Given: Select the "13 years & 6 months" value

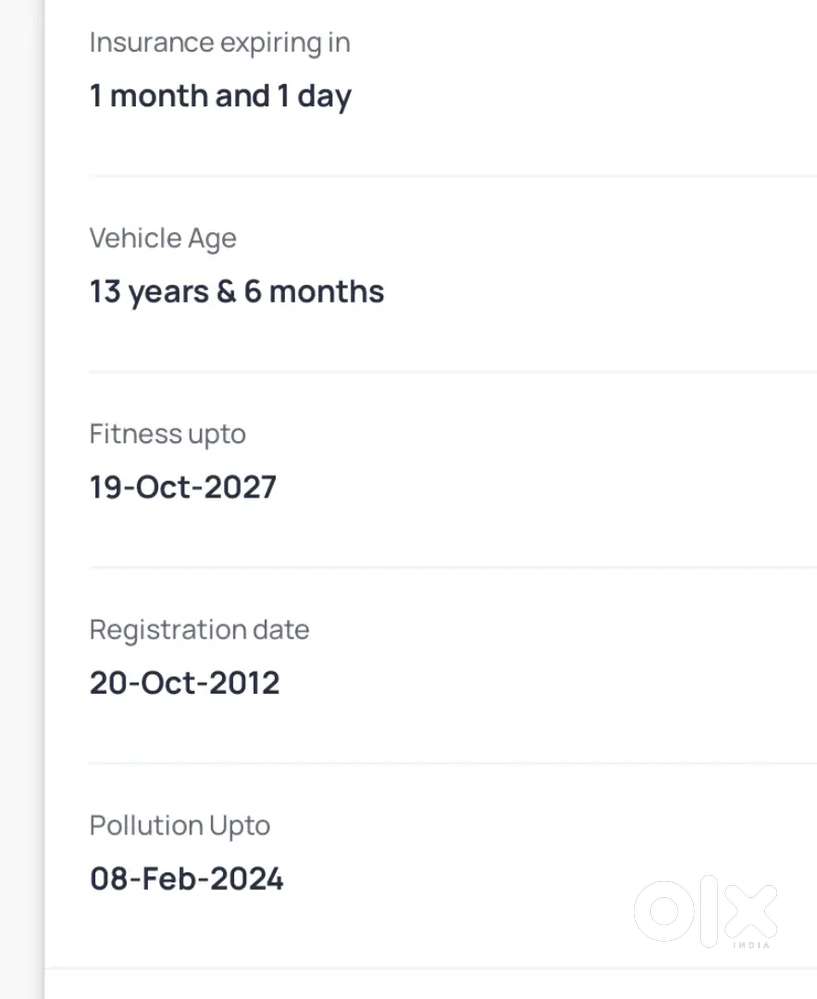Looking at the screenshot, I should click(236, 292).
